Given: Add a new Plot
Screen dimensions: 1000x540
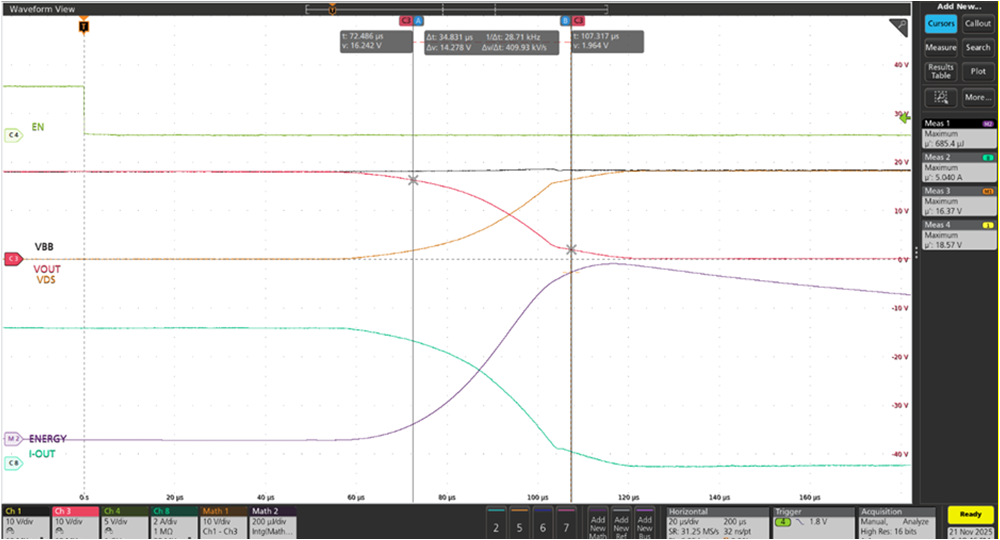Looking at the screenshot, I should 978,71.
